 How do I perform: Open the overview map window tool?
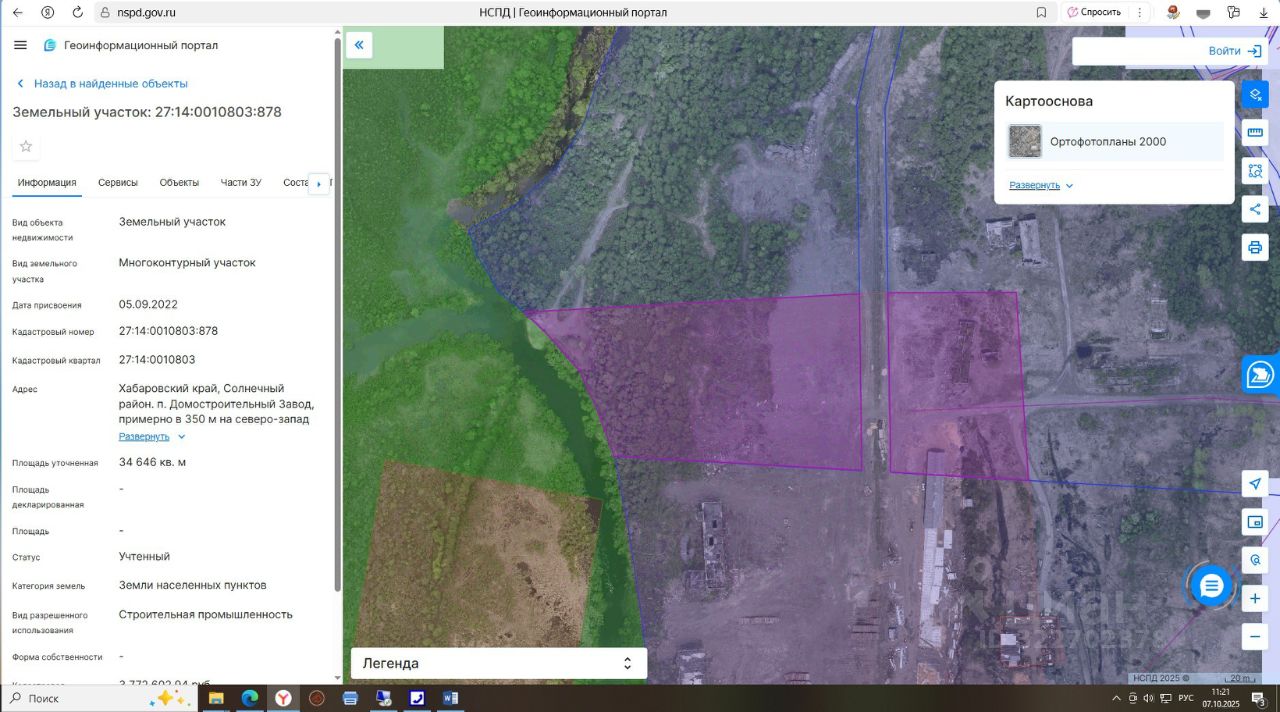point(1255,522)
